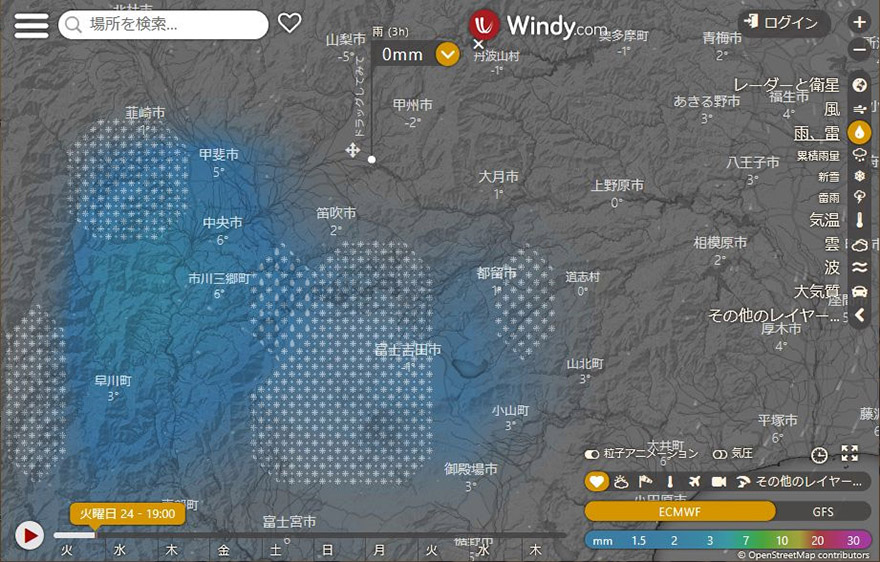Select the clouds layer icon
The height and width of the screenshot is (562, 880).
(859, 243)
